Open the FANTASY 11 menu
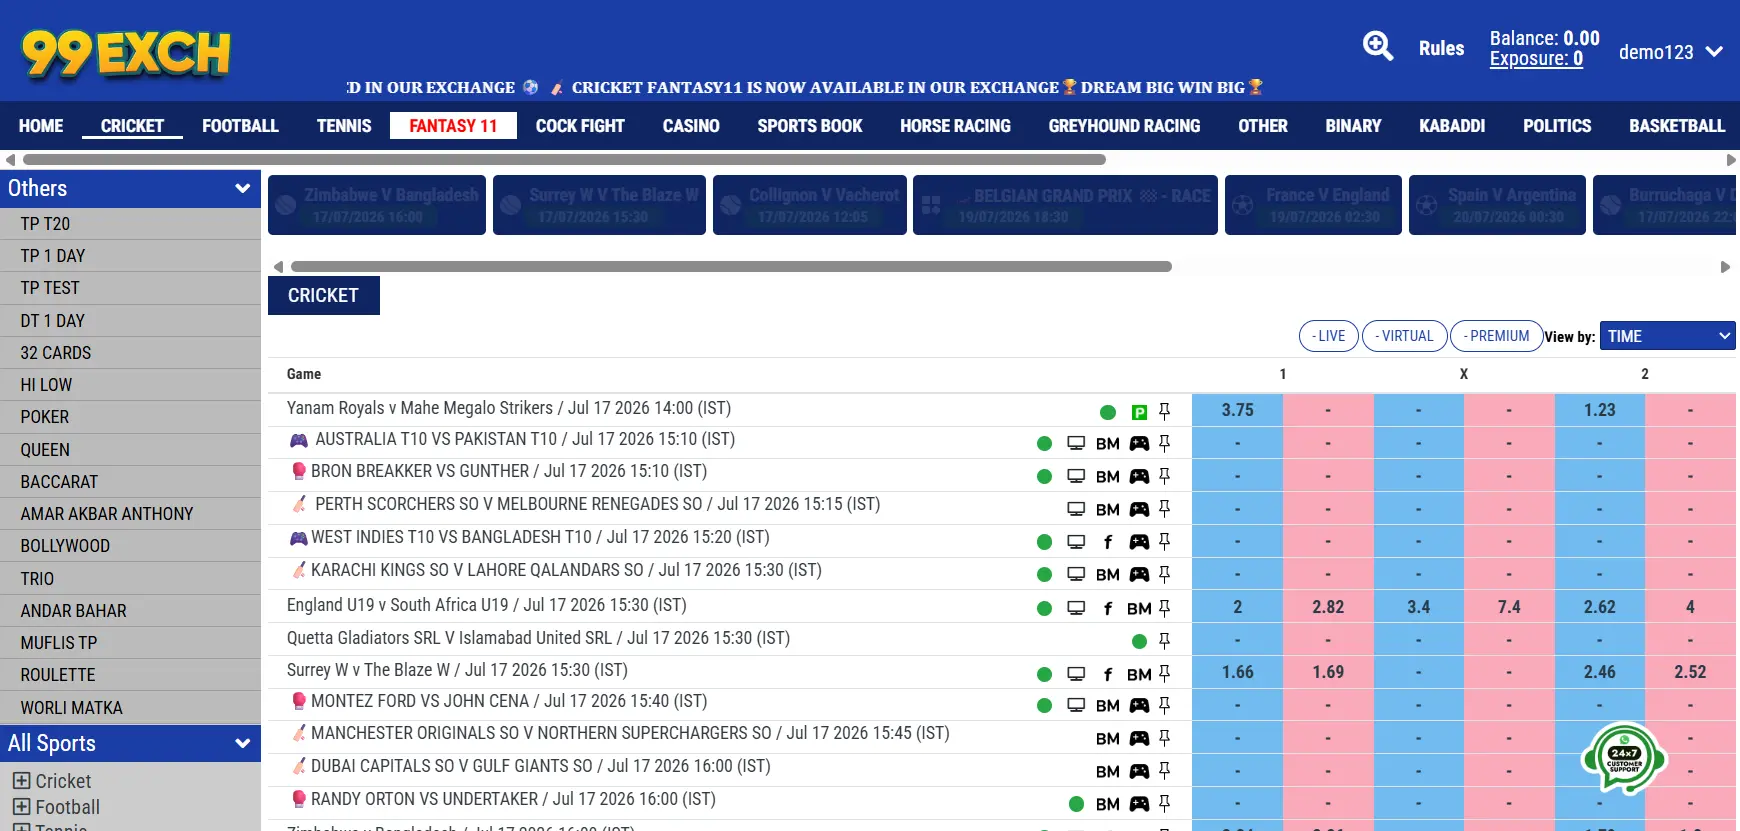The height and width of the screenshot is (831, 1740). click(453, 126)
